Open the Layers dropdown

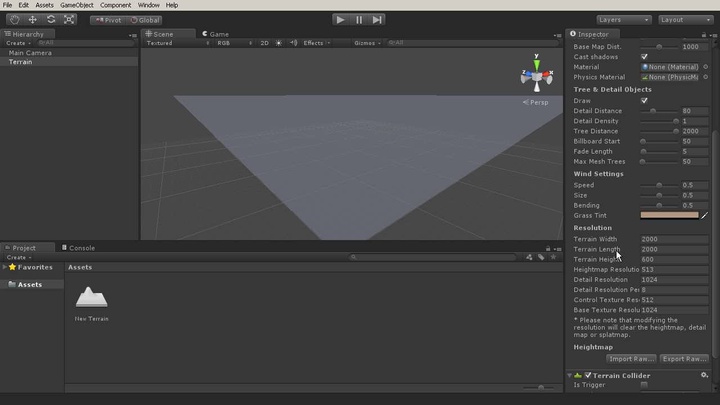click(624, 20)
